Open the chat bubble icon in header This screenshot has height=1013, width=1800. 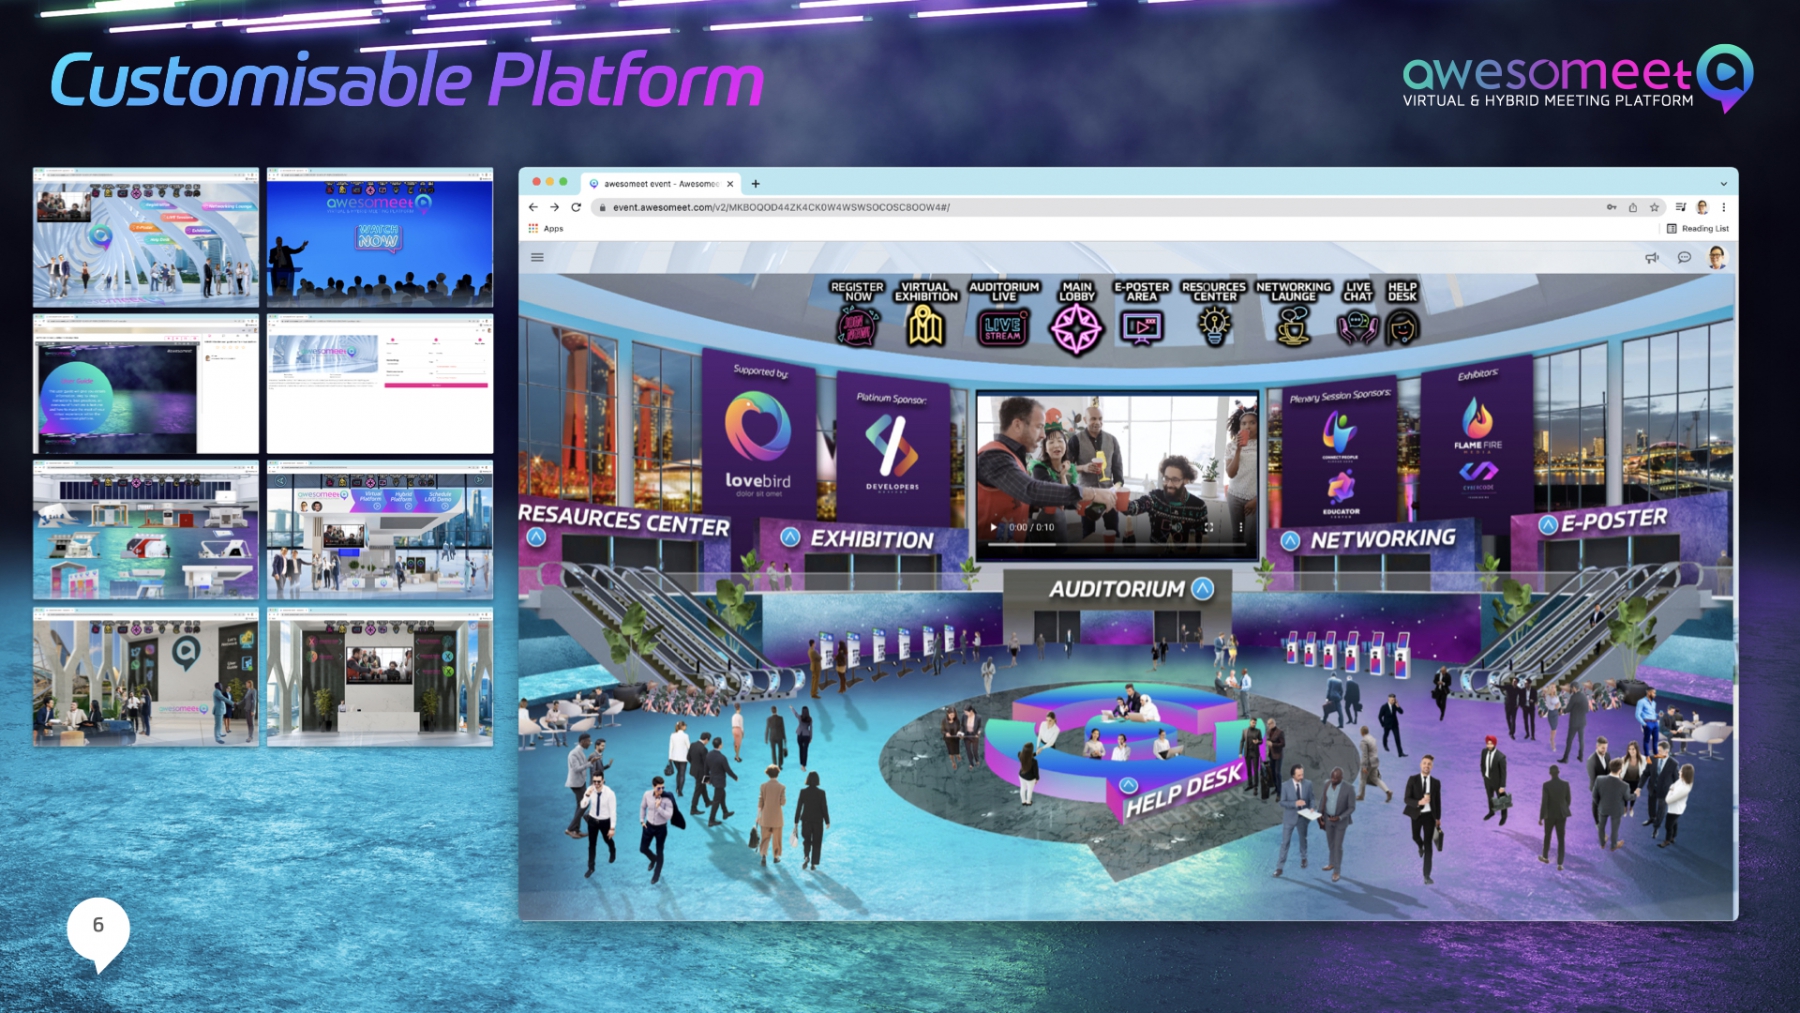1684,258
